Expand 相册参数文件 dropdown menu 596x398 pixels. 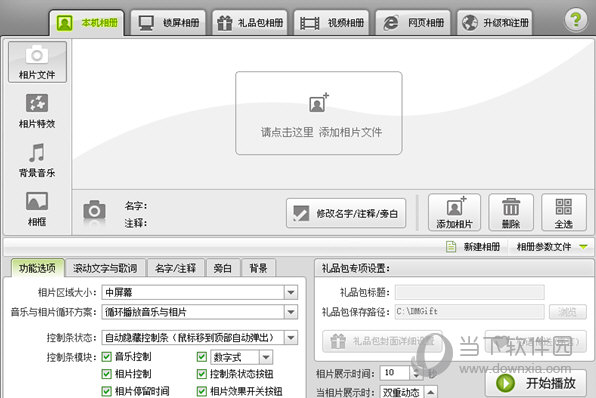[552, 247]
